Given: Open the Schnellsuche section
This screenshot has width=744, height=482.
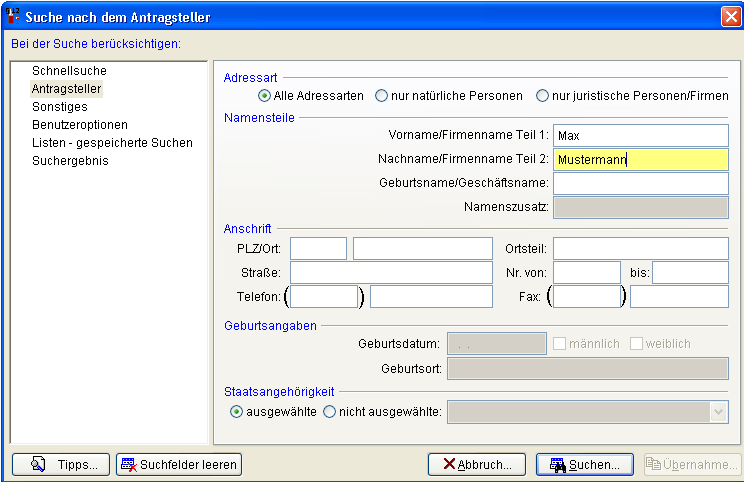Looking at the screenshot, I should tap(69, 71).
